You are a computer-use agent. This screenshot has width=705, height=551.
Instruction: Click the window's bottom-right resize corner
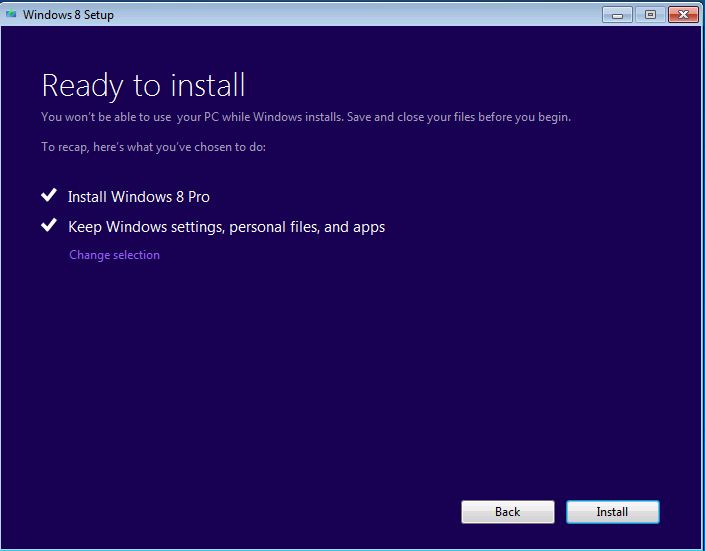(x=700, y=546)
